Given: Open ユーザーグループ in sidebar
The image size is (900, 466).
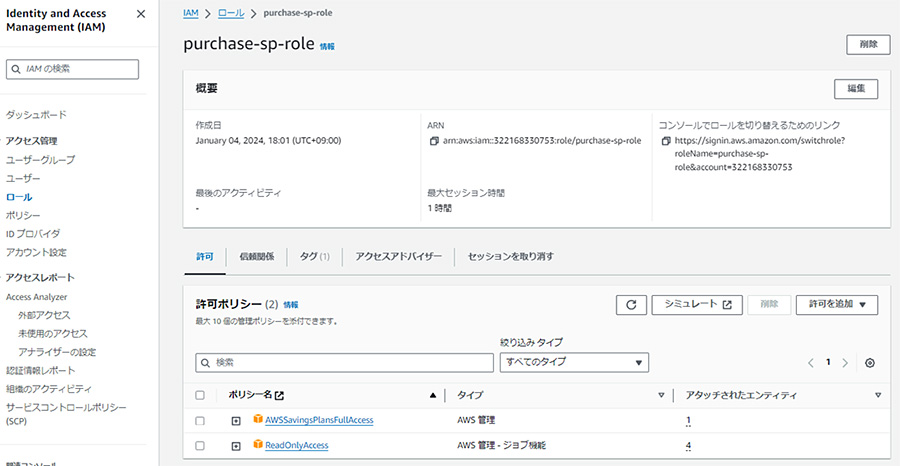Looking at the screenshot, I should tap(40, 160).
